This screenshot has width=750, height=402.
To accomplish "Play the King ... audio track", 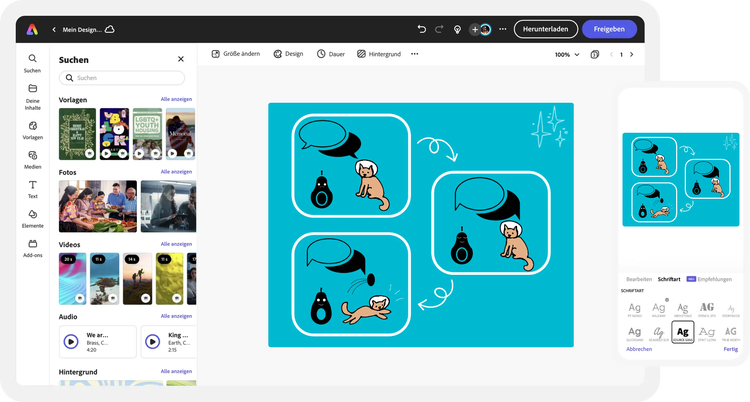I will (x=153, y=342).
